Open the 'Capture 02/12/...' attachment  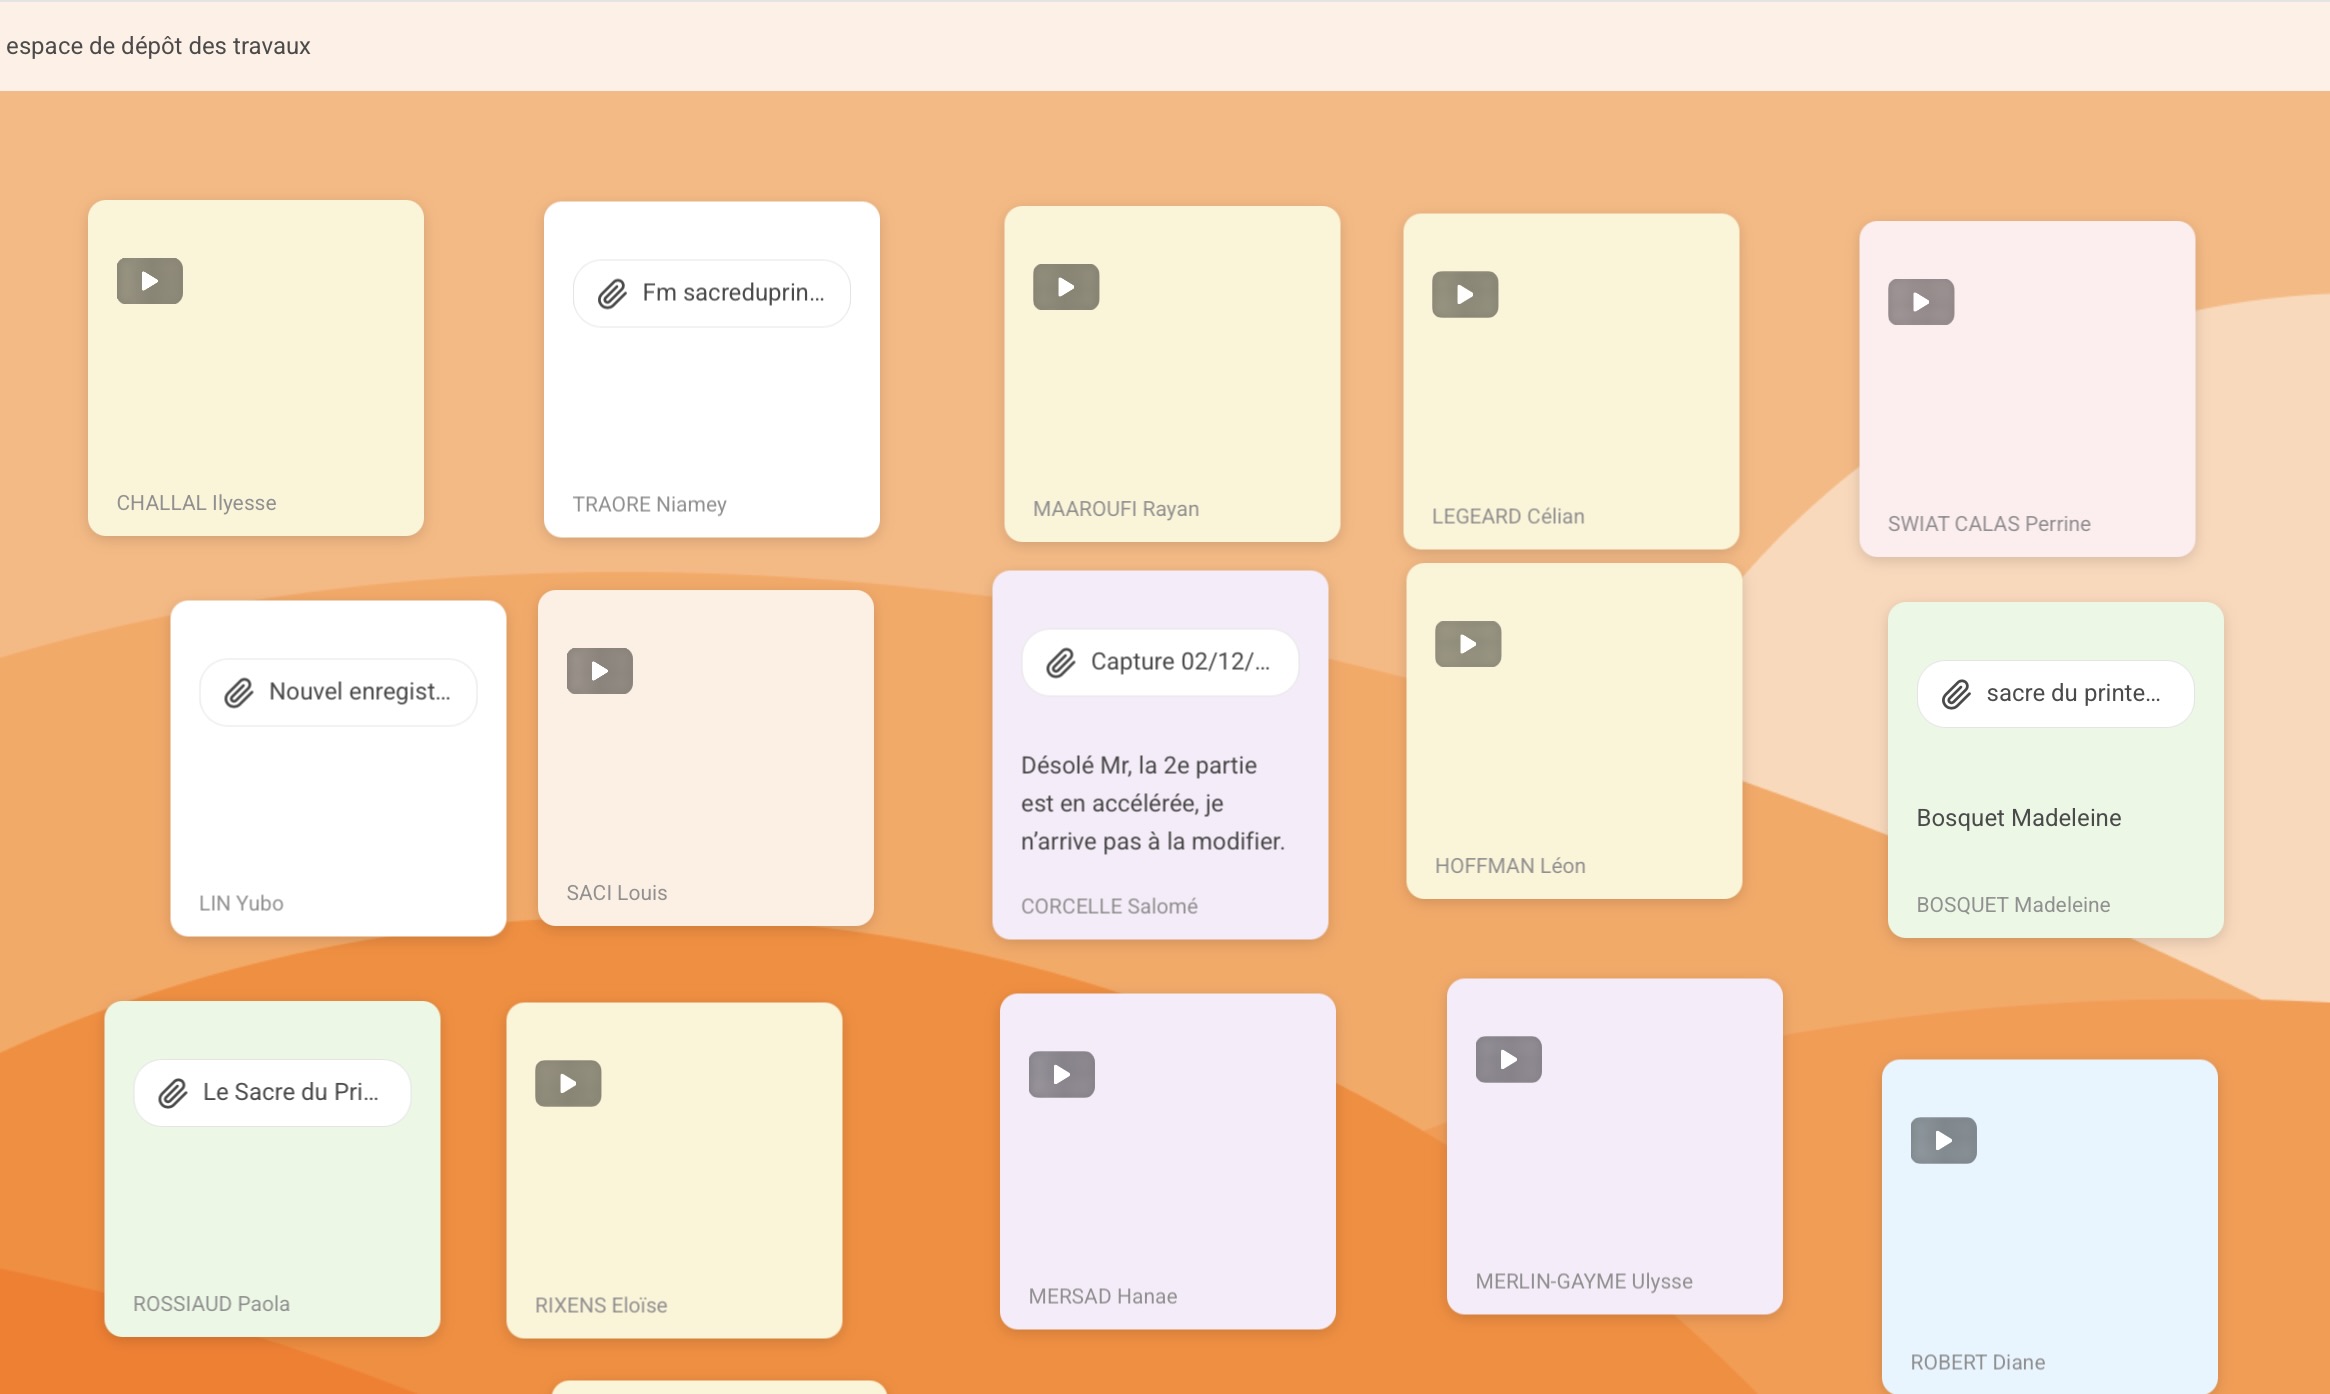1180,662
